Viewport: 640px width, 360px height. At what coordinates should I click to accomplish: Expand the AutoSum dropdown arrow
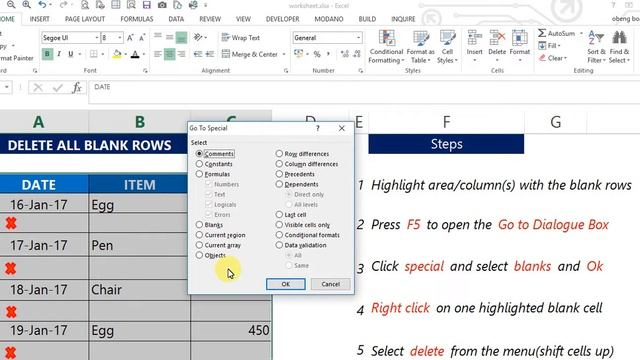[x=581, y=33]
